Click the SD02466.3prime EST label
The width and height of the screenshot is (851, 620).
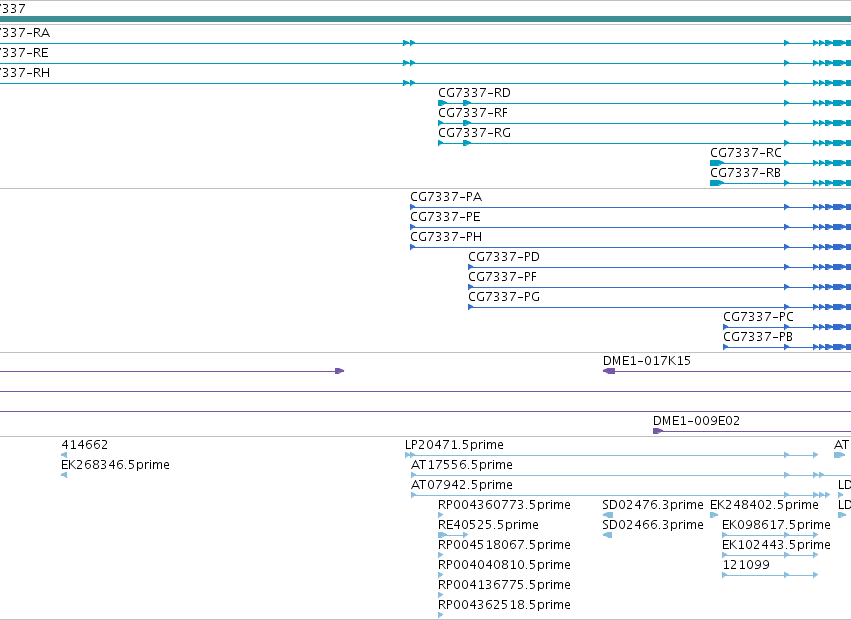[x=653, y=525]
